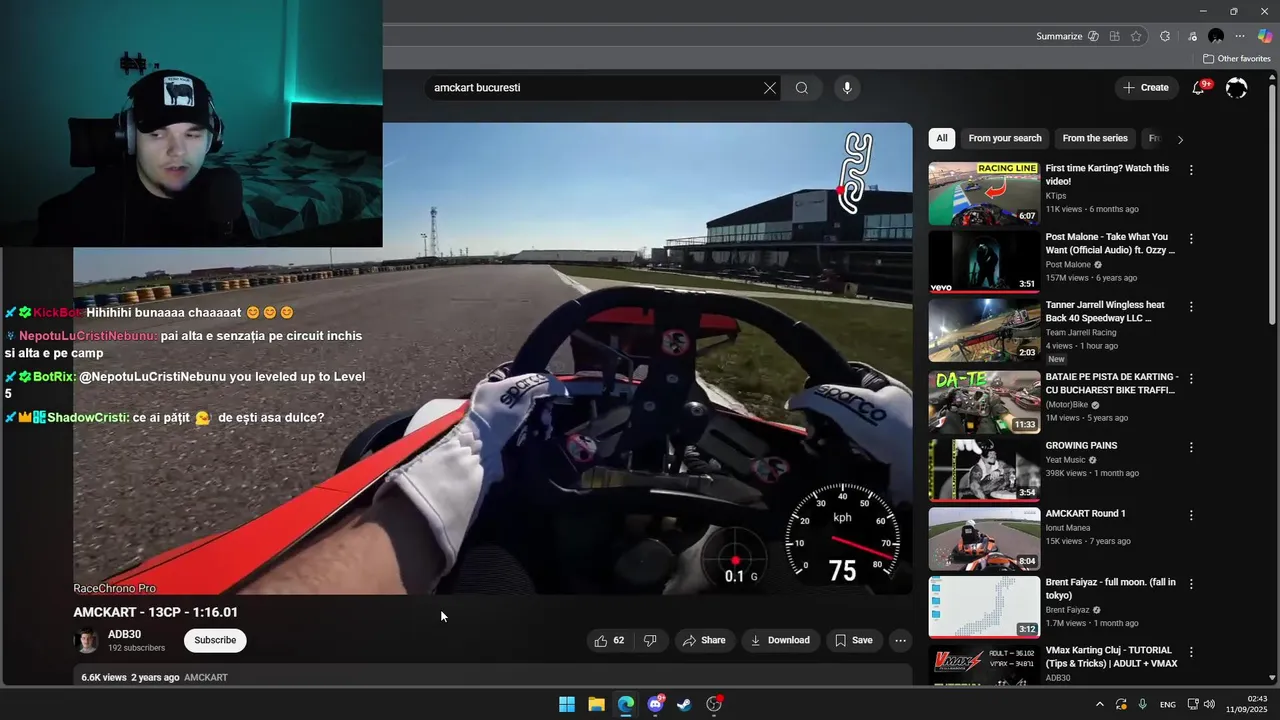Open options menu for Tanner Jarrell video

pyautogui.click(x=1191, y=307)
